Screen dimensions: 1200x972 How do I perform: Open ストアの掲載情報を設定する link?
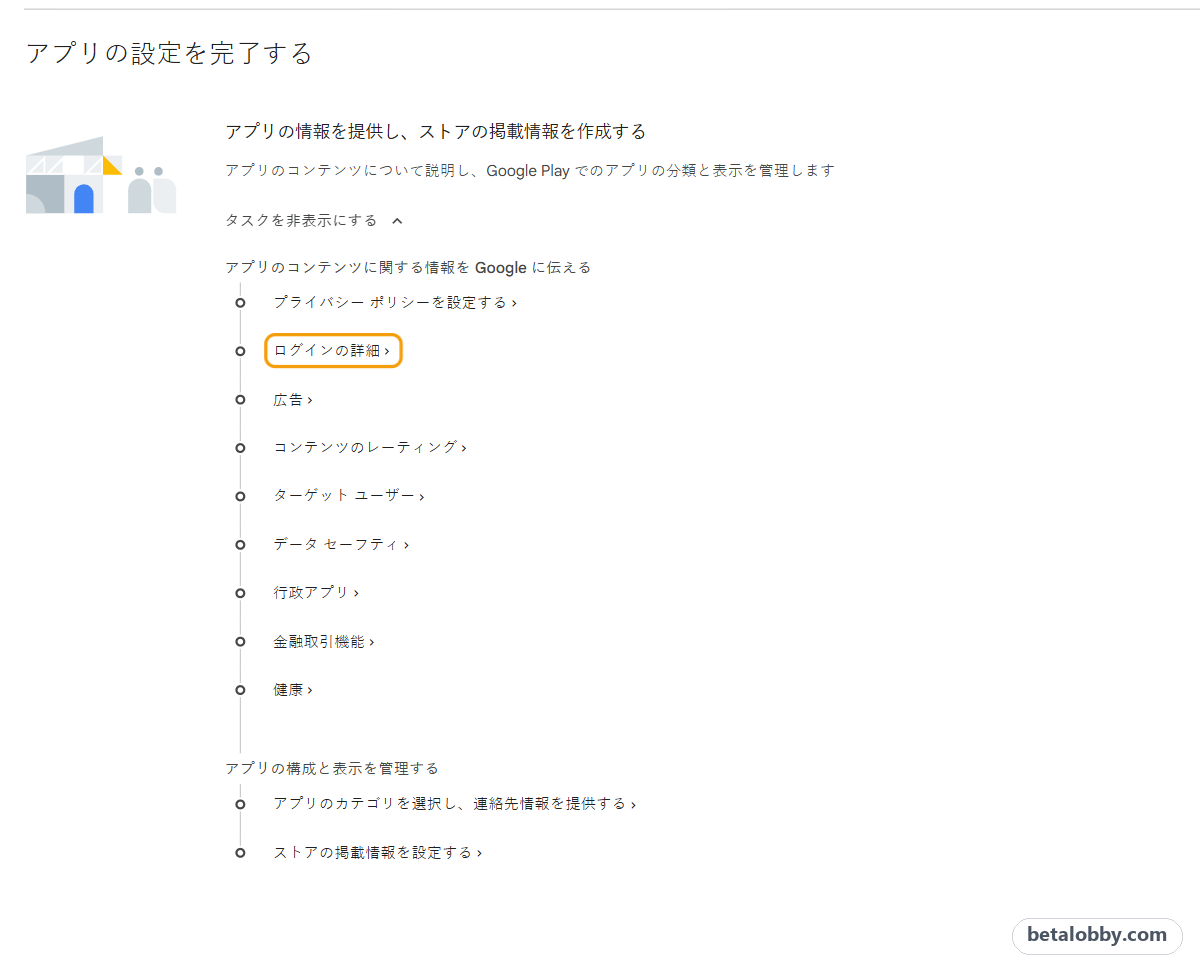pos(378,853)
